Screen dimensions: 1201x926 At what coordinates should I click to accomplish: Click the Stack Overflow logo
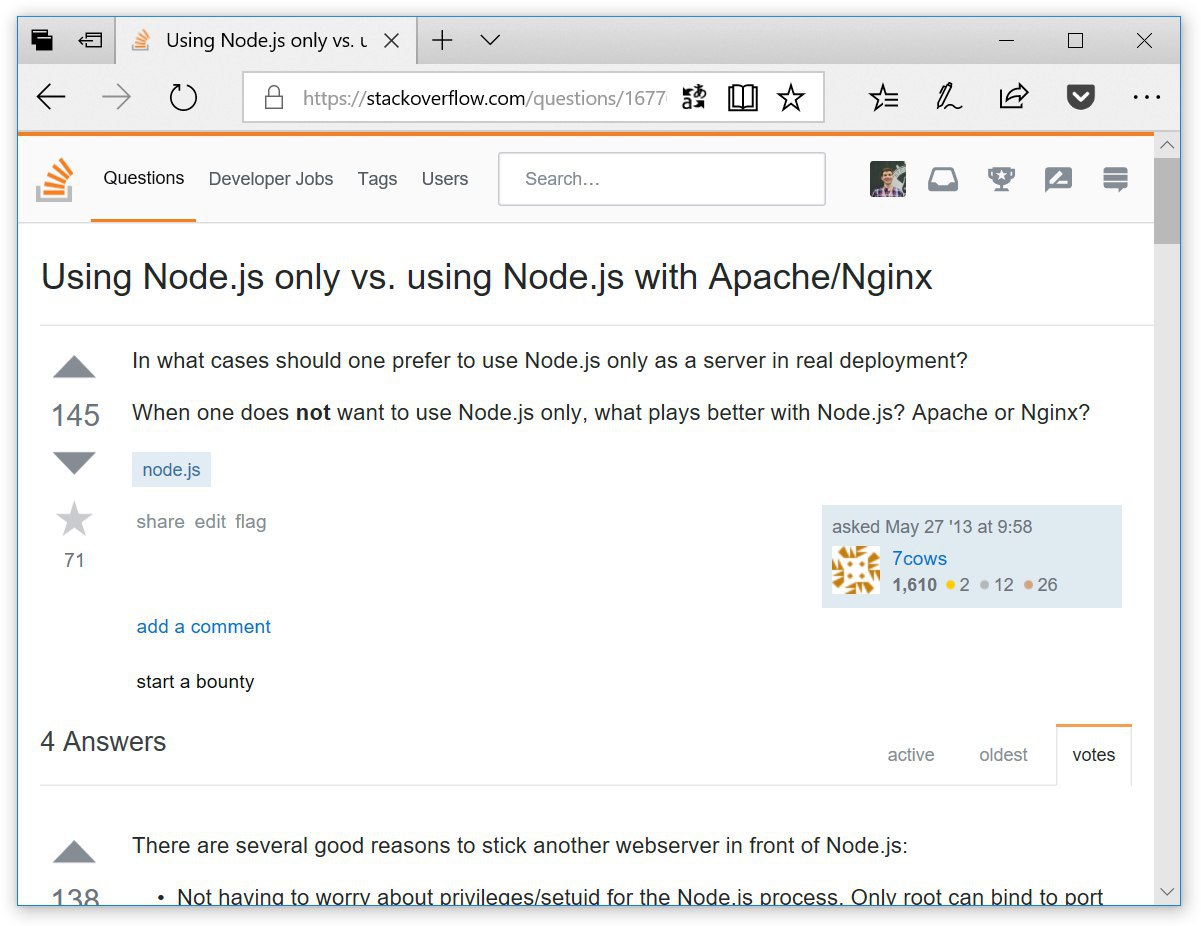(x=55, y=180)
